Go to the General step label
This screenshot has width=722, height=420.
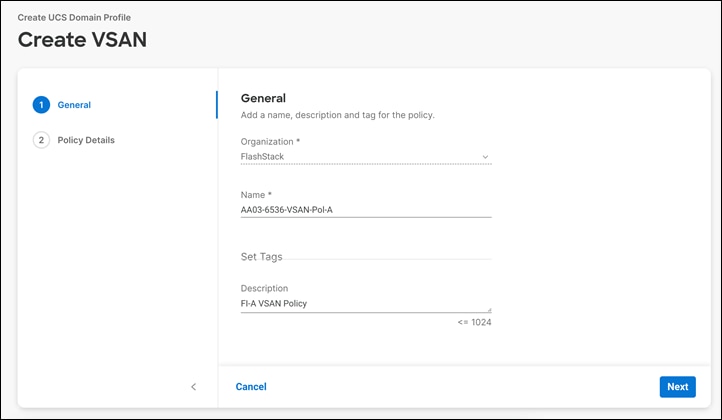point(74,105)
